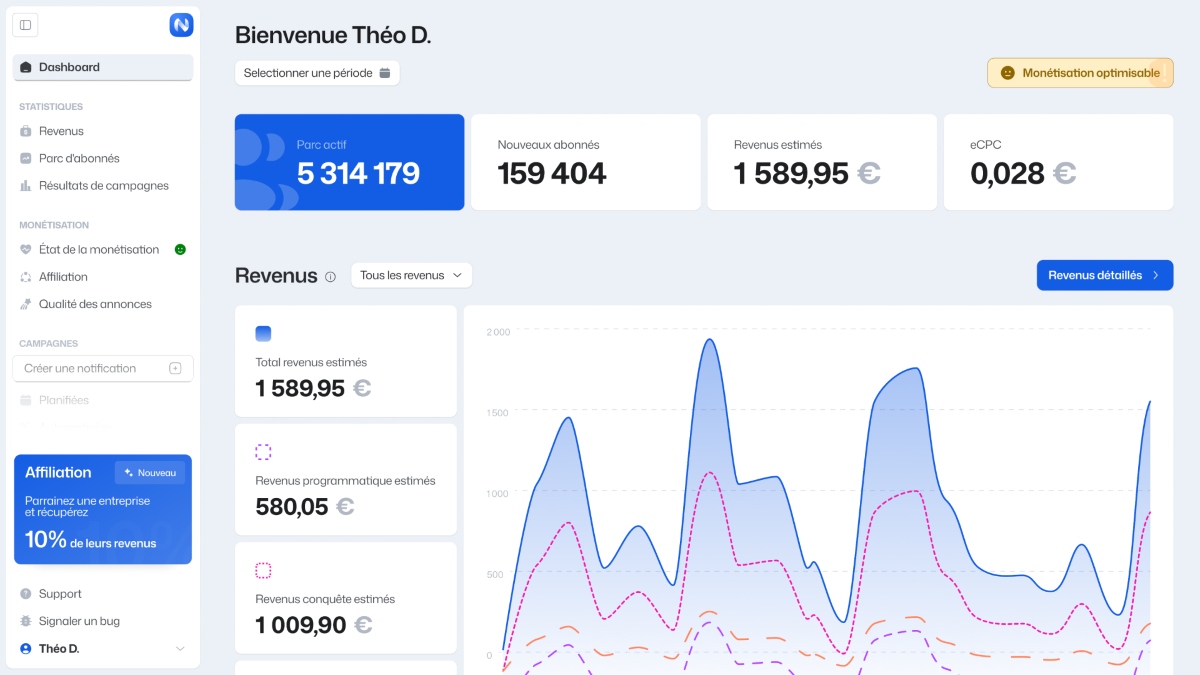
Task: Click the plus icon in Créer une notification
Action: [175, 368]
